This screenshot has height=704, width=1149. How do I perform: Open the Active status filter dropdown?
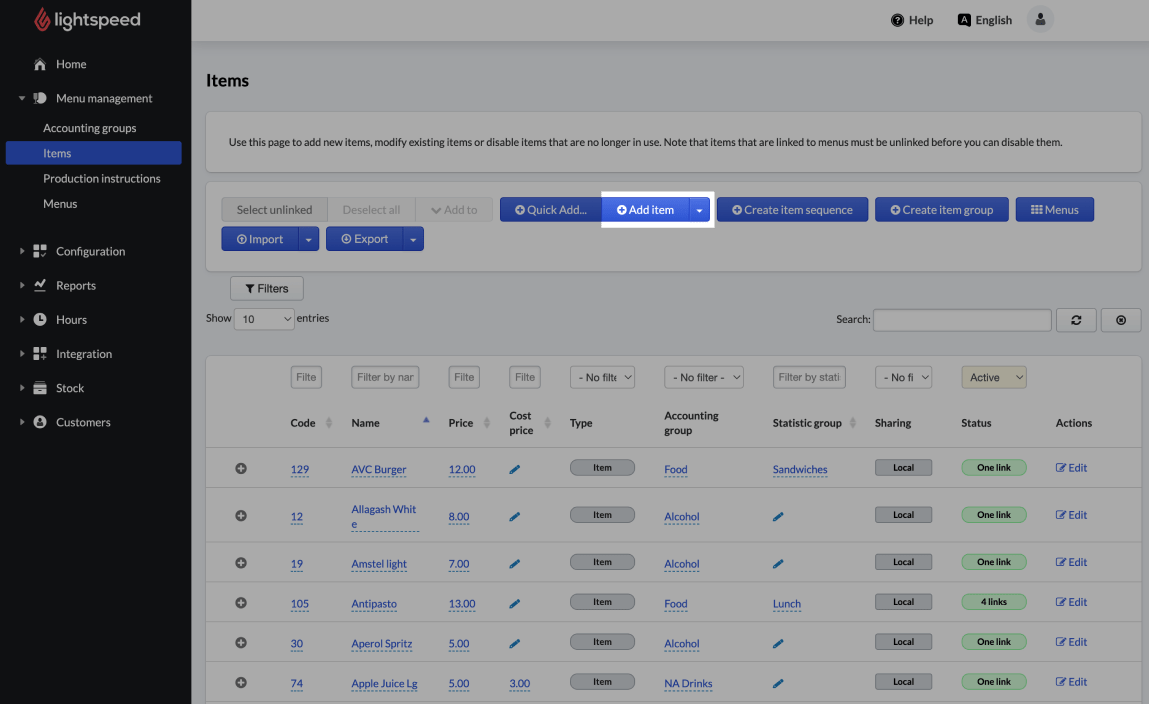(994, 377)
